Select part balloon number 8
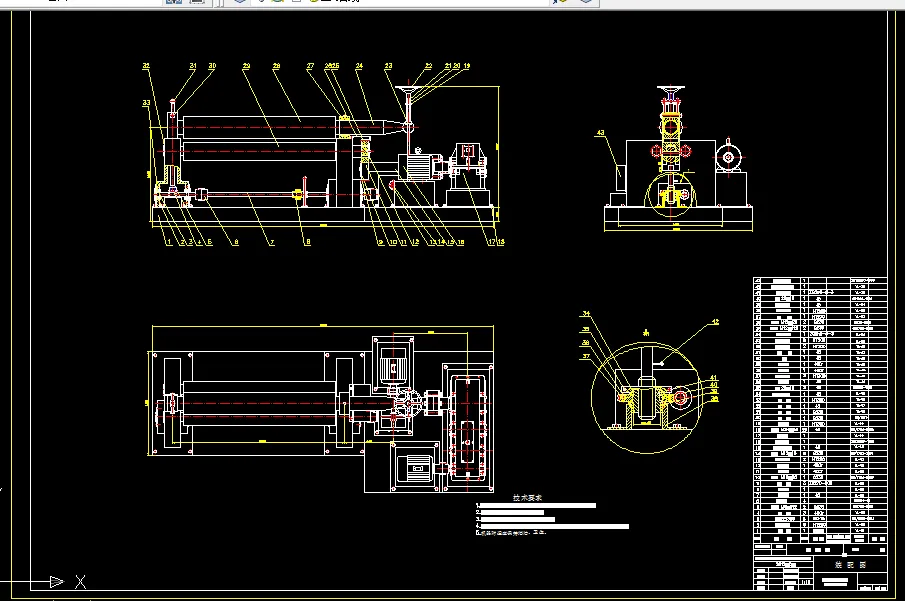Image resolution: width=905 pixels, height=601 pixels. (x=308, y=242)
